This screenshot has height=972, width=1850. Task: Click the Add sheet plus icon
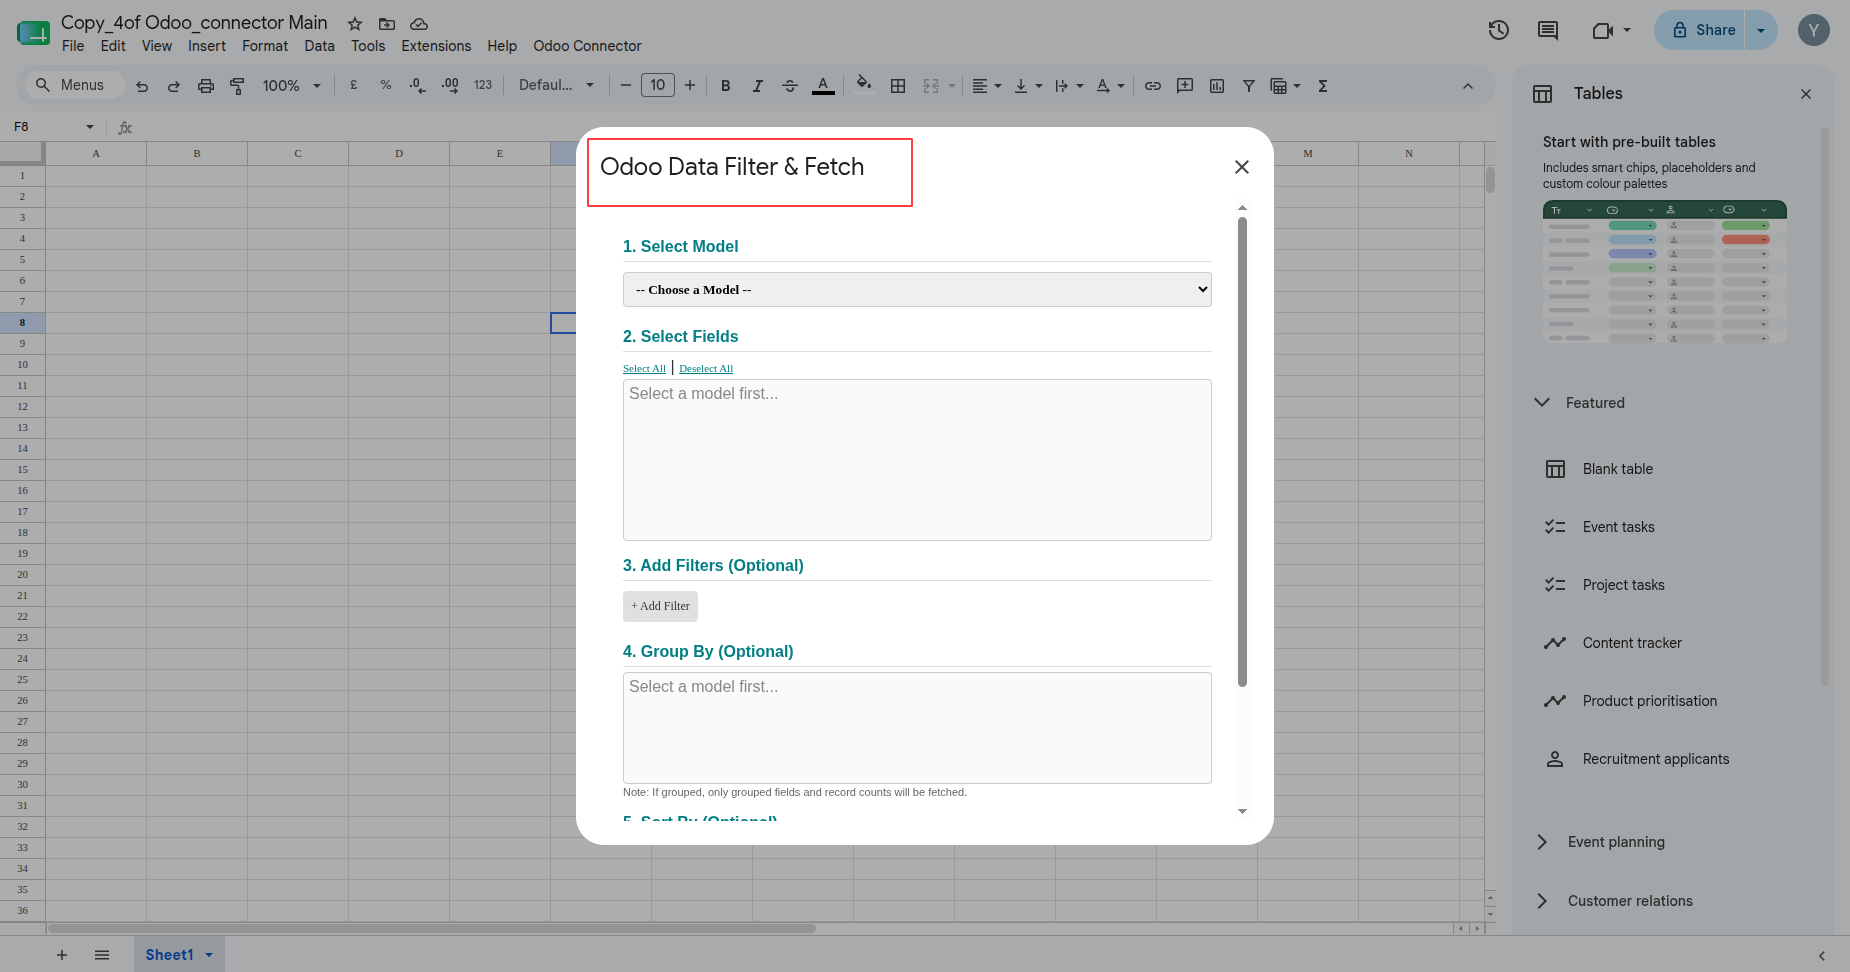click(62, 955)
